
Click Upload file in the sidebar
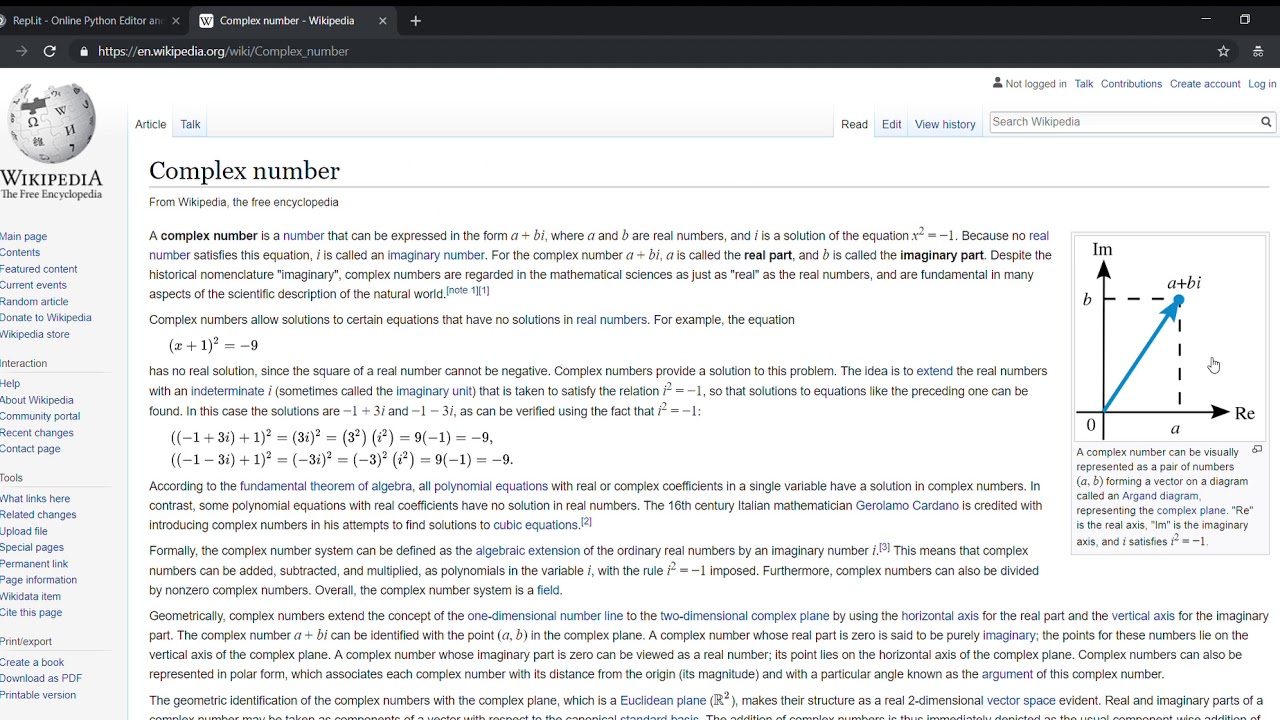[24, 531]
